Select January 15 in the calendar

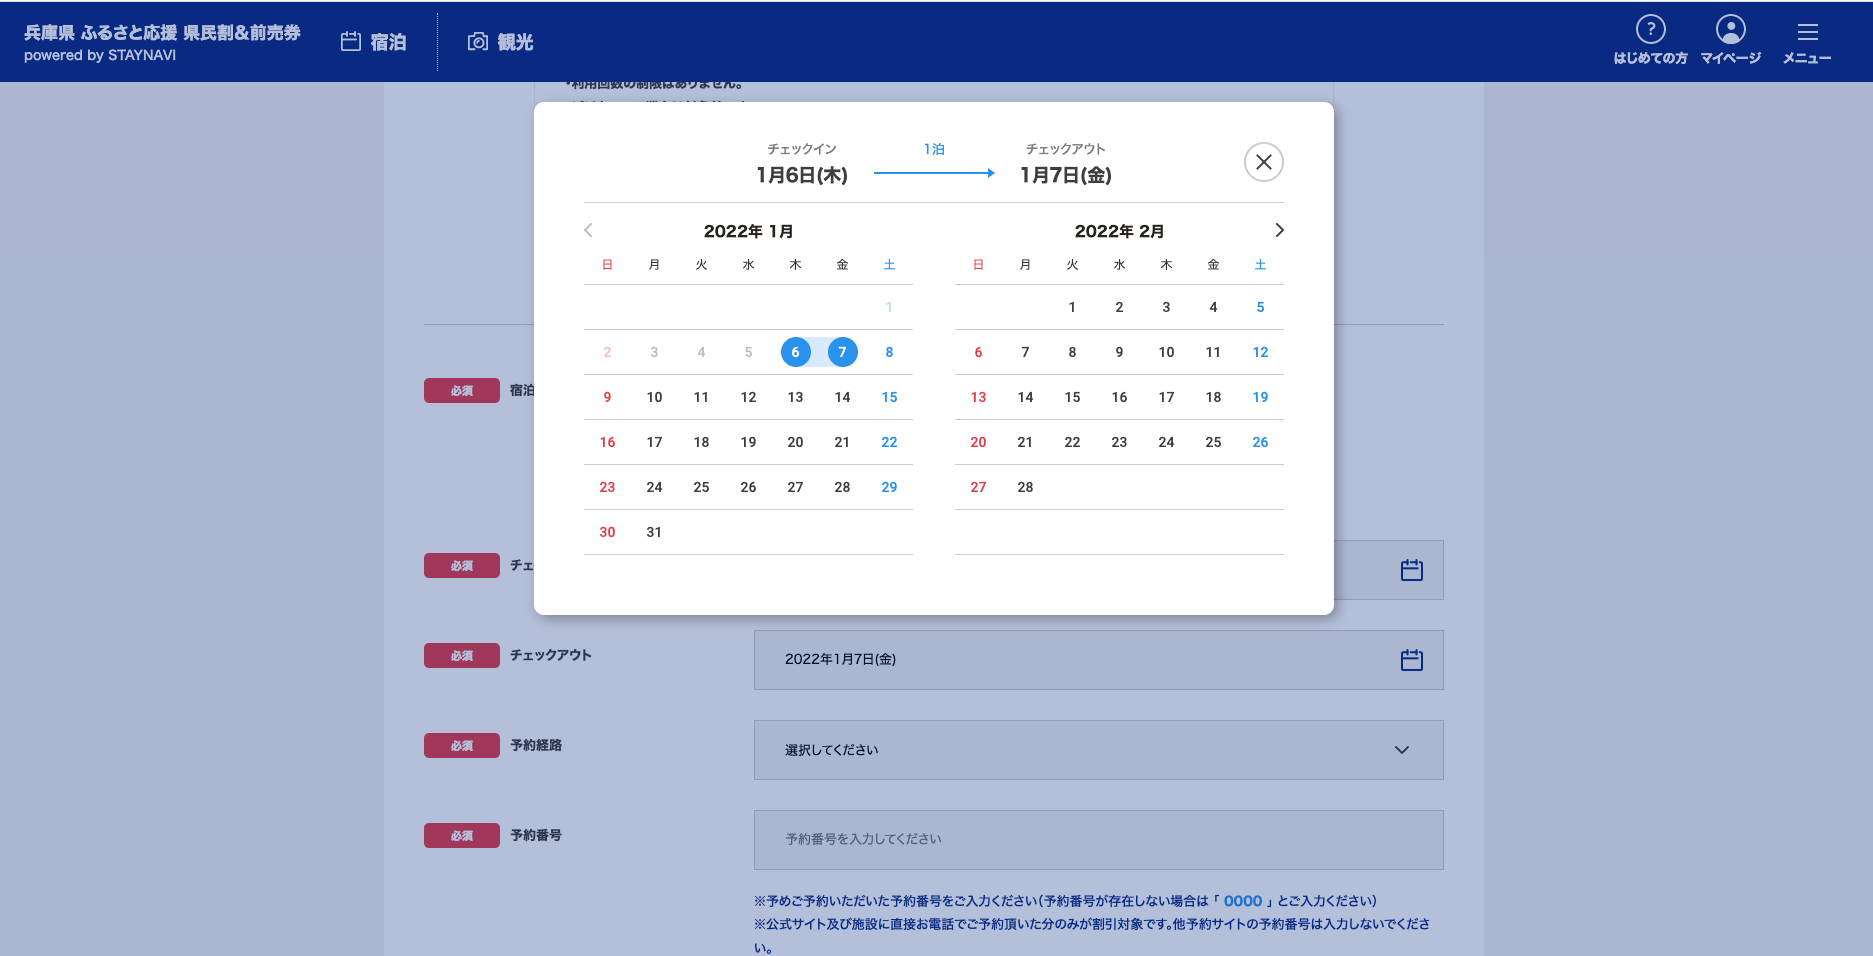click(889, 397)
